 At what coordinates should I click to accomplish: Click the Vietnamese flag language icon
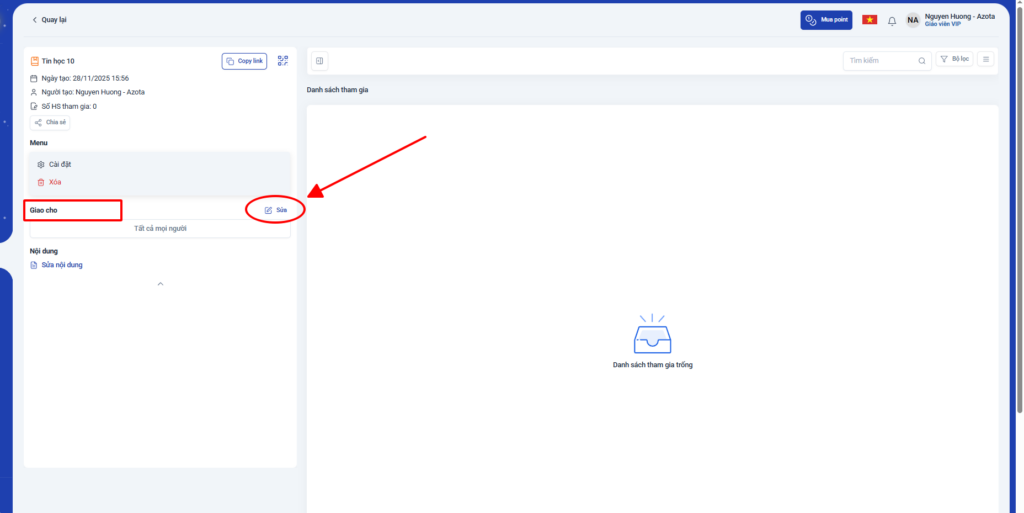[869, 20]
